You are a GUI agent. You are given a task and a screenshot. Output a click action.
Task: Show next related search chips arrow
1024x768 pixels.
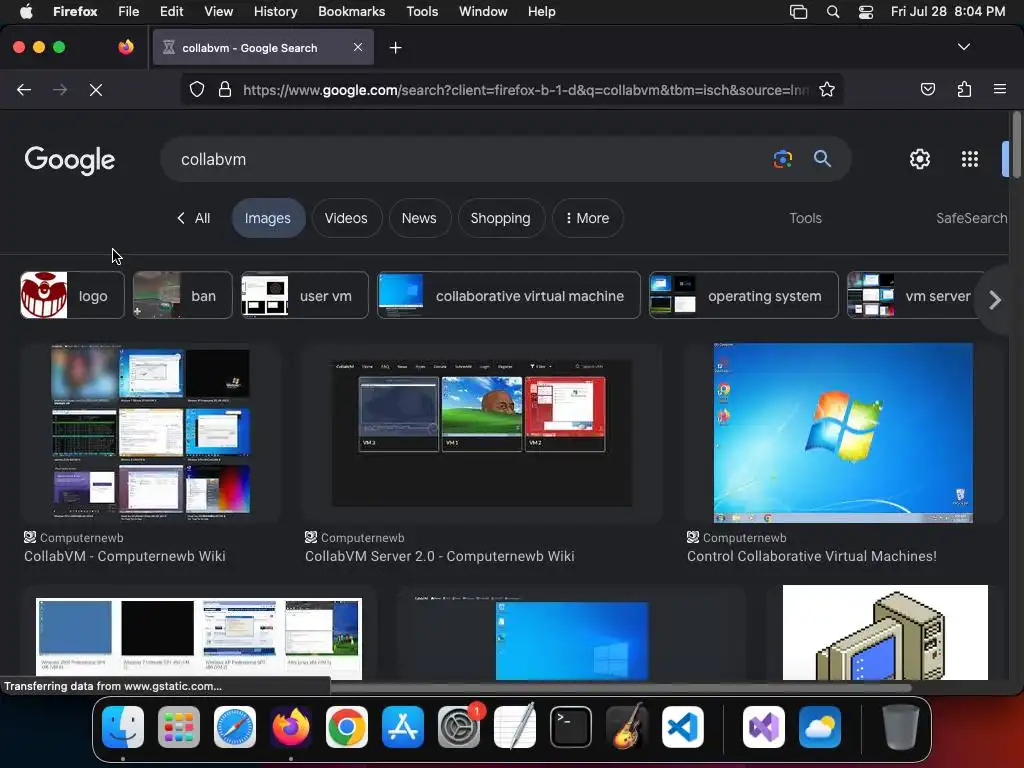coord(995,300)
